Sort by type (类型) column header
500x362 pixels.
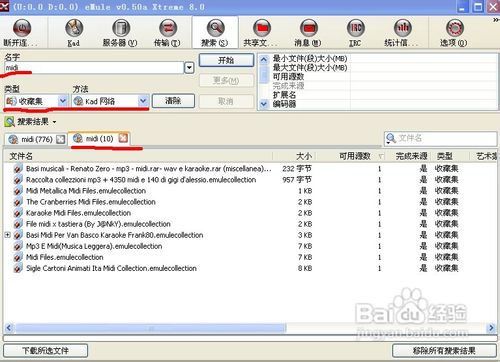[x=451, y=156]
